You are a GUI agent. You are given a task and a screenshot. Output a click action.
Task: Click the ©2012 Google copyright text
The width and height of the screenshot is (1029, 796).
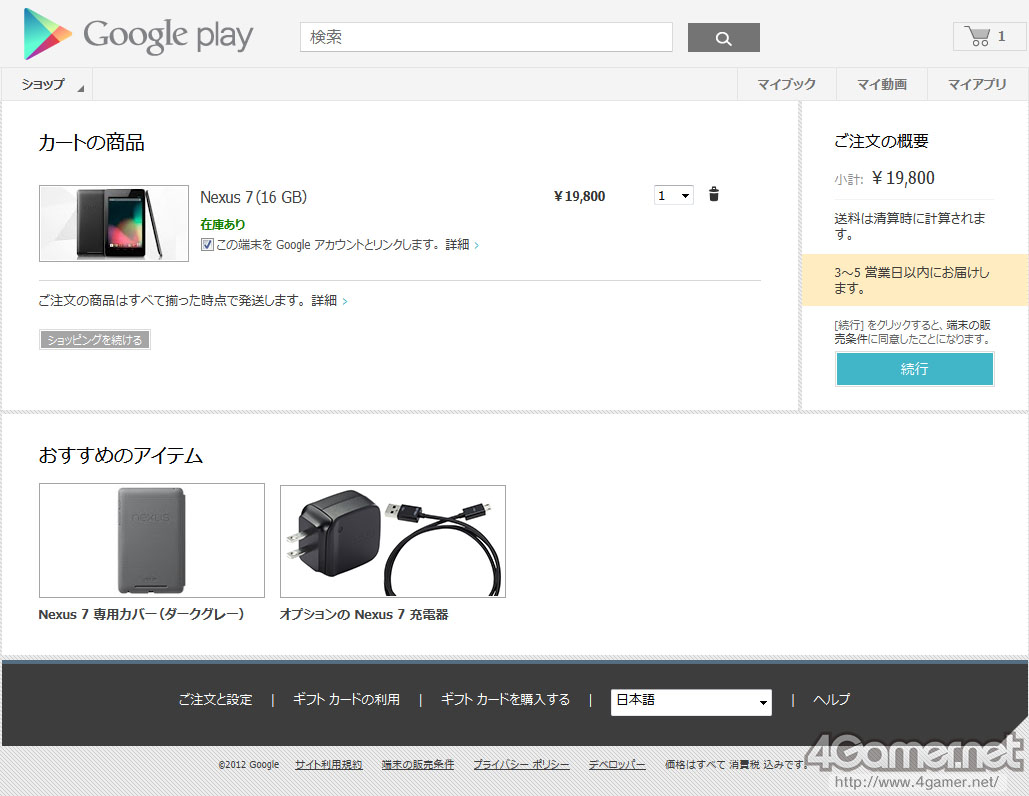point(249,765)
